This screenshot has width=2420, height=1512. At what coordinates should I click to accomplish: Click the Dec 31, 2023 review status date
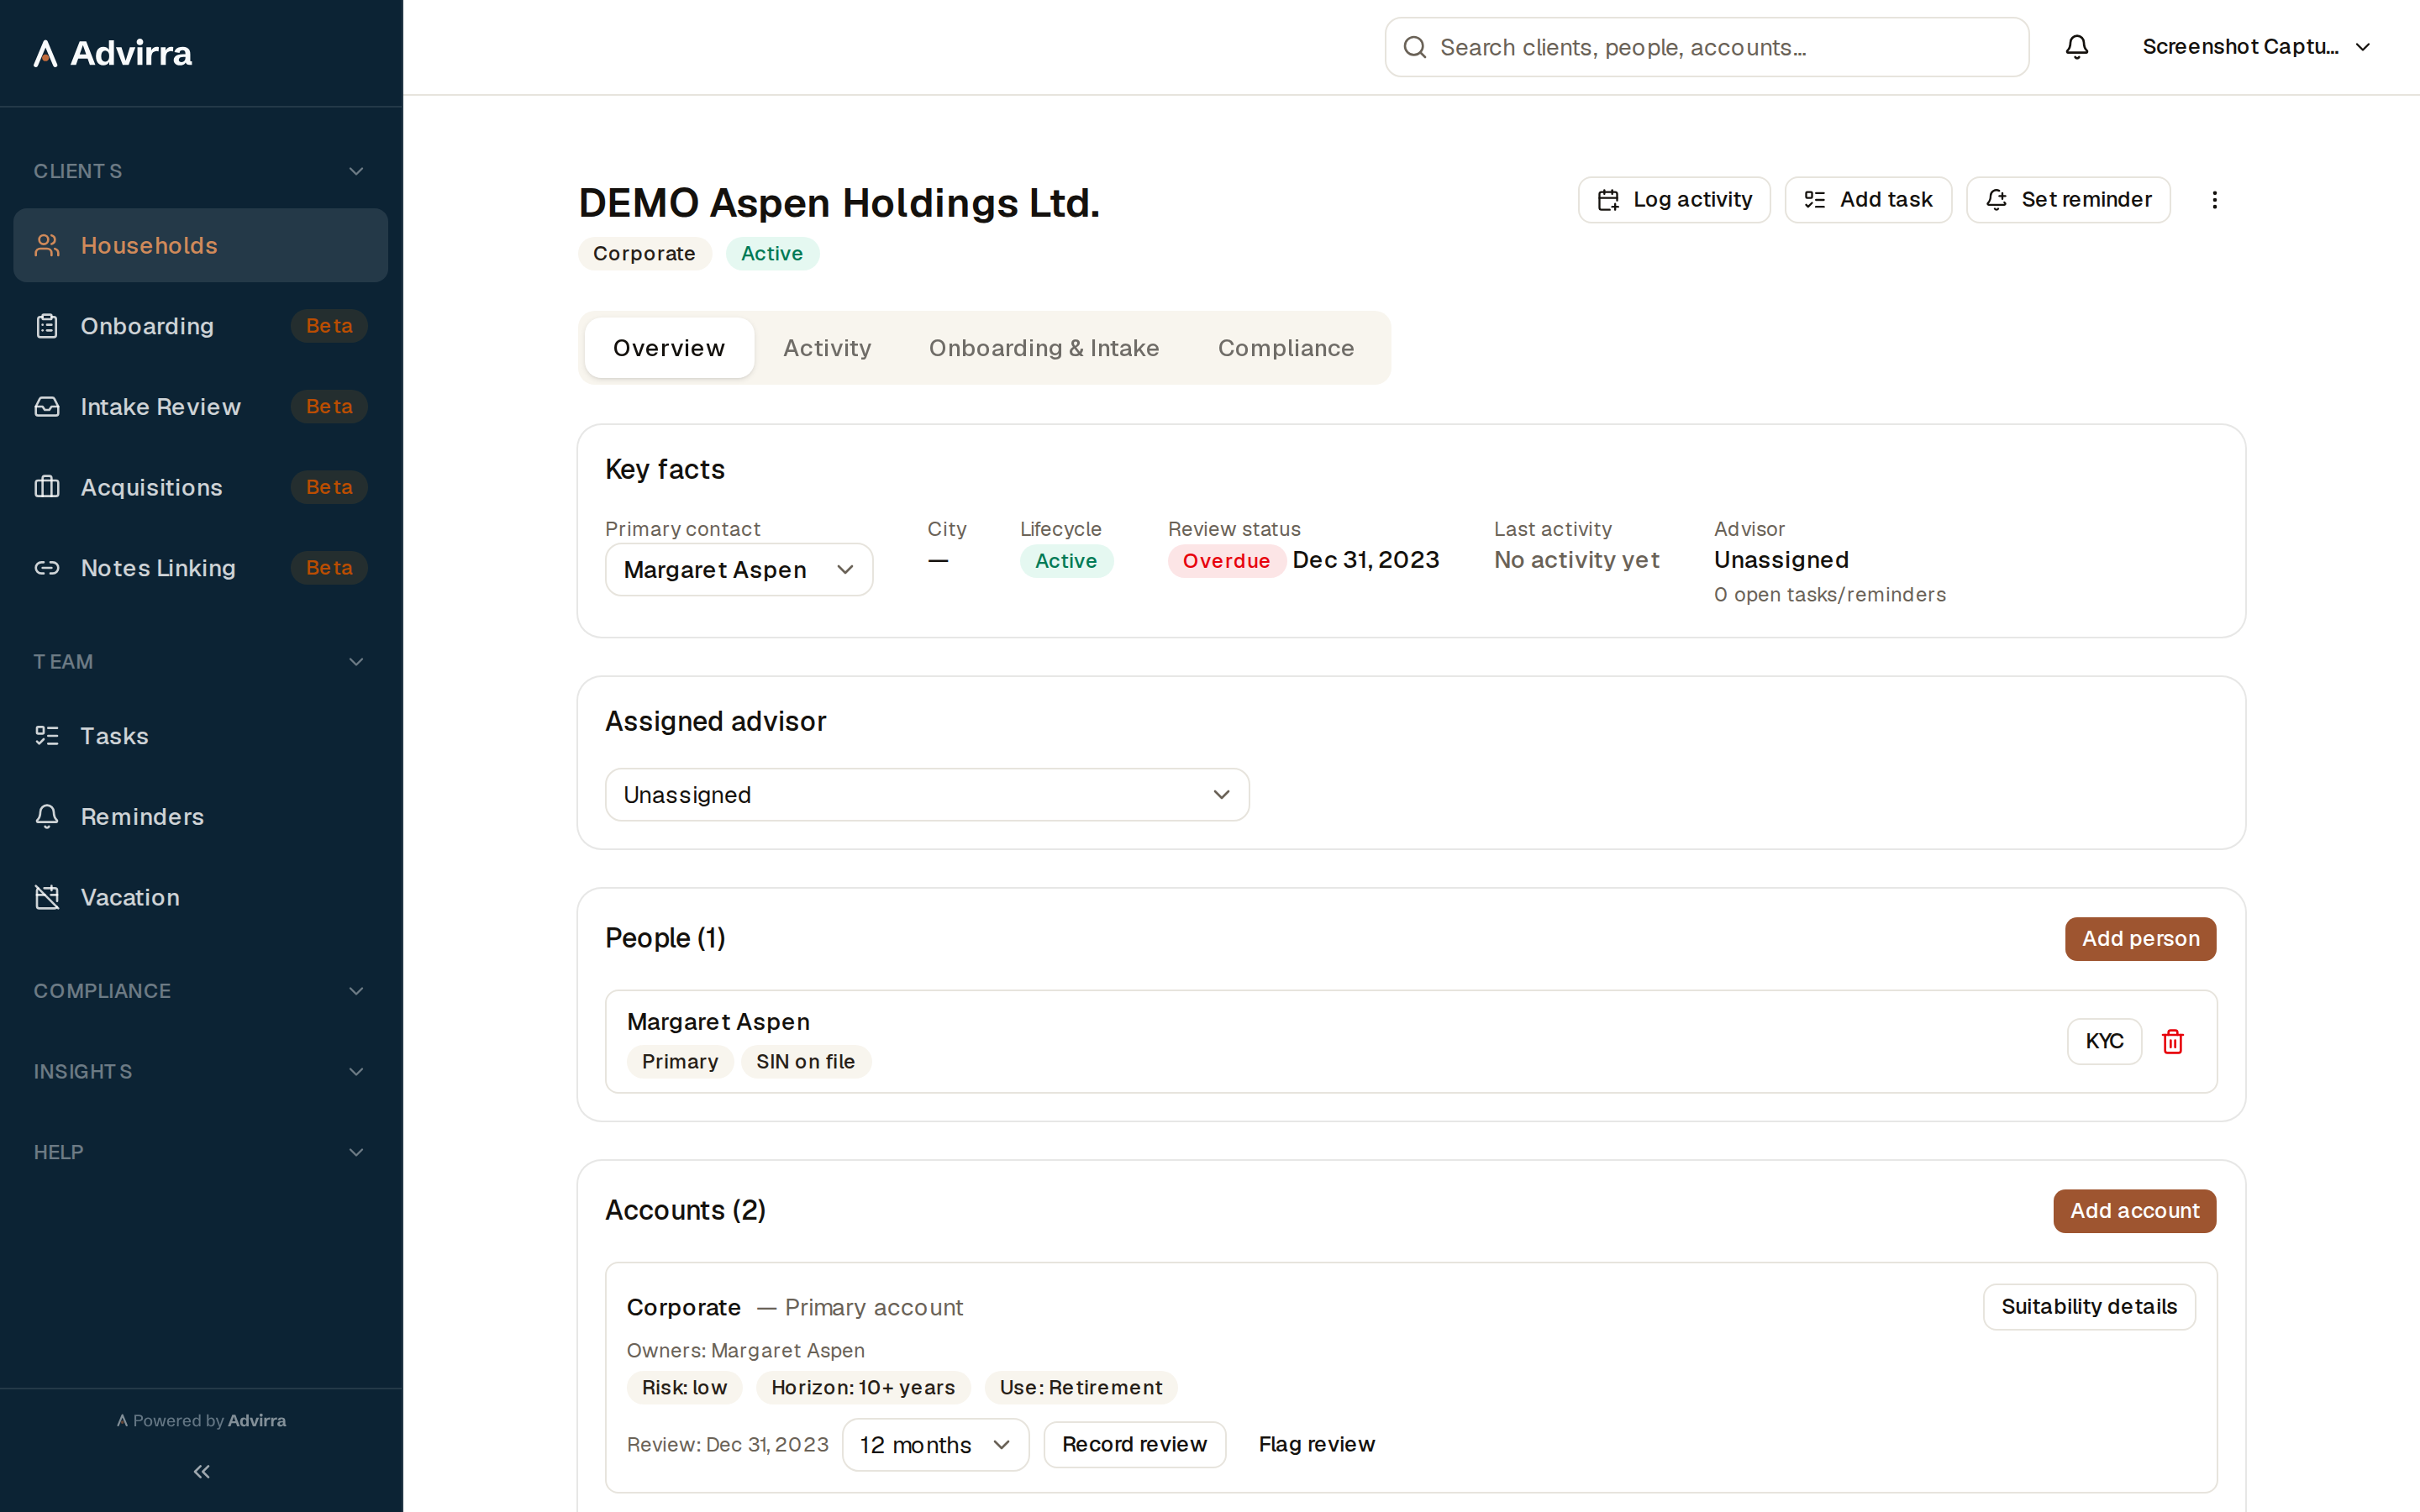click(1365, 560)
